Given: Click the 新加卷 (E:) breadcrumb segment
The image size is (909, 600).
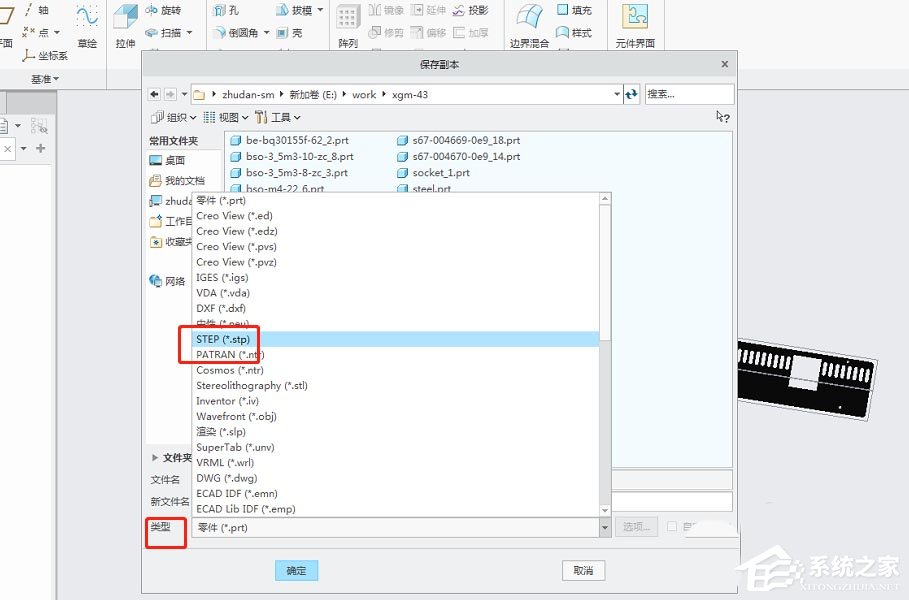Looking at the screenshot, I should [313, 94].
